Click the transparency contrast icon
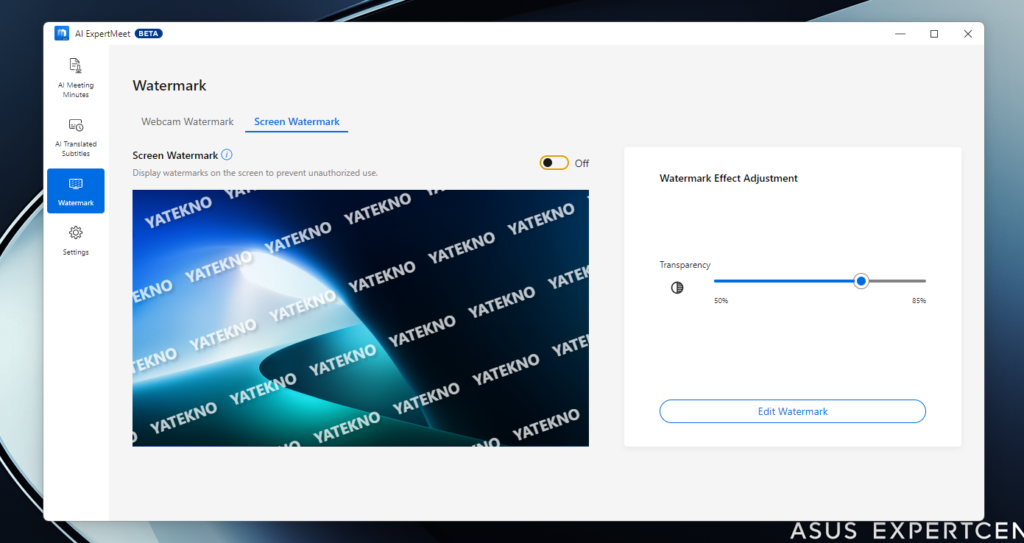 point(677,288)
